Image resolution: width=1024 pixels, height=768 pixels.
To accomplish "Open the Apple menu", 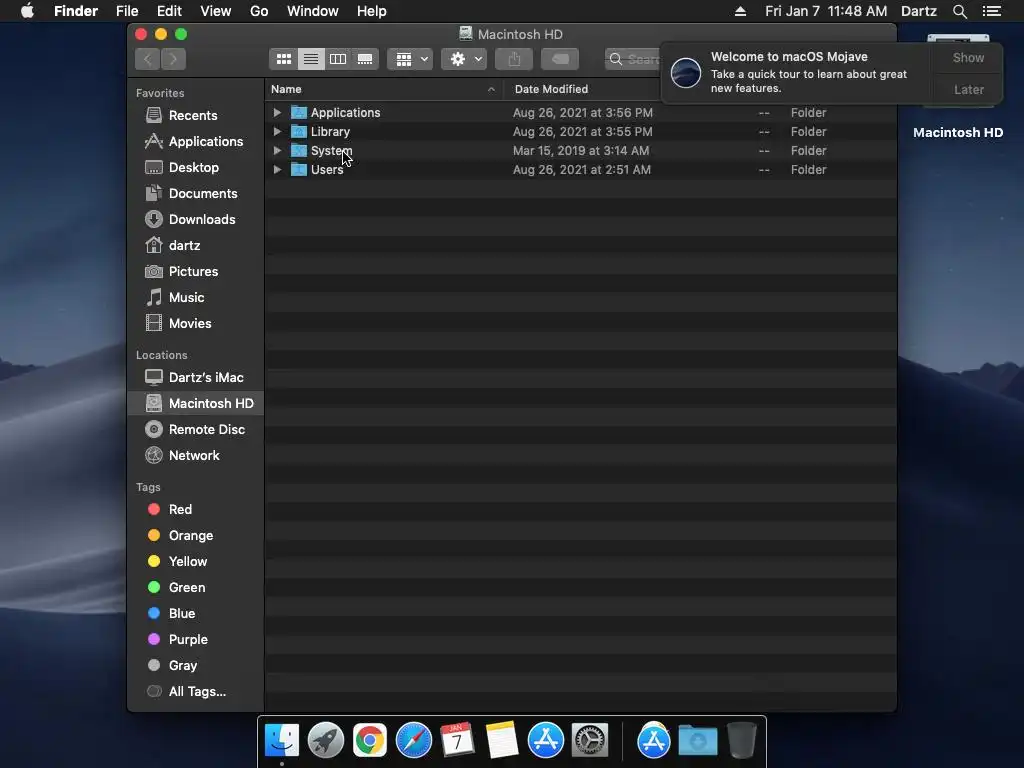I will [x=27, y=11].
